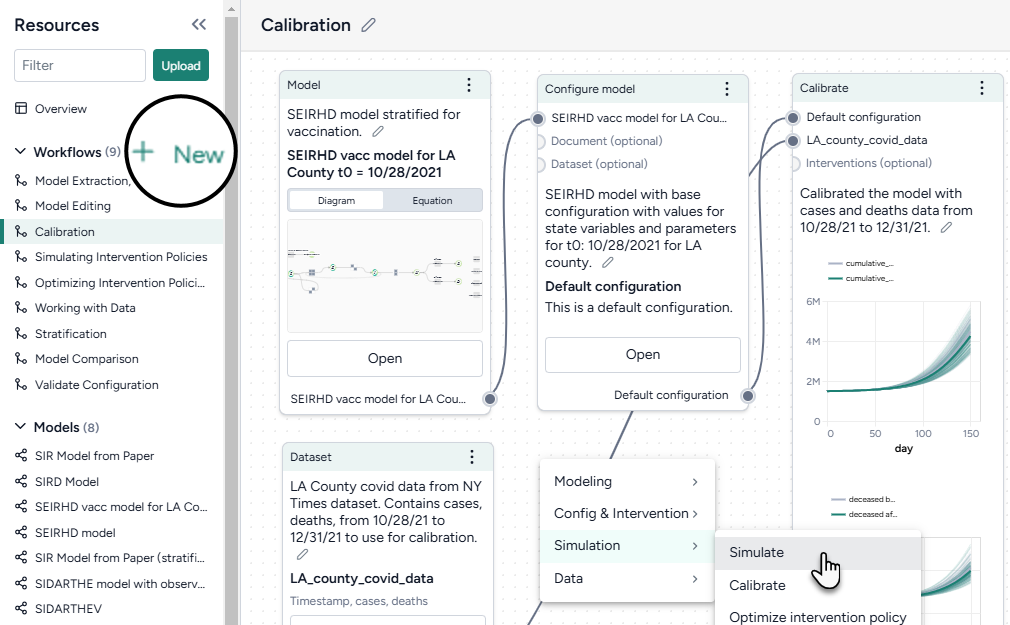Click the Default configuration output port
1010x625 pixels.
(x=748, y=395)
